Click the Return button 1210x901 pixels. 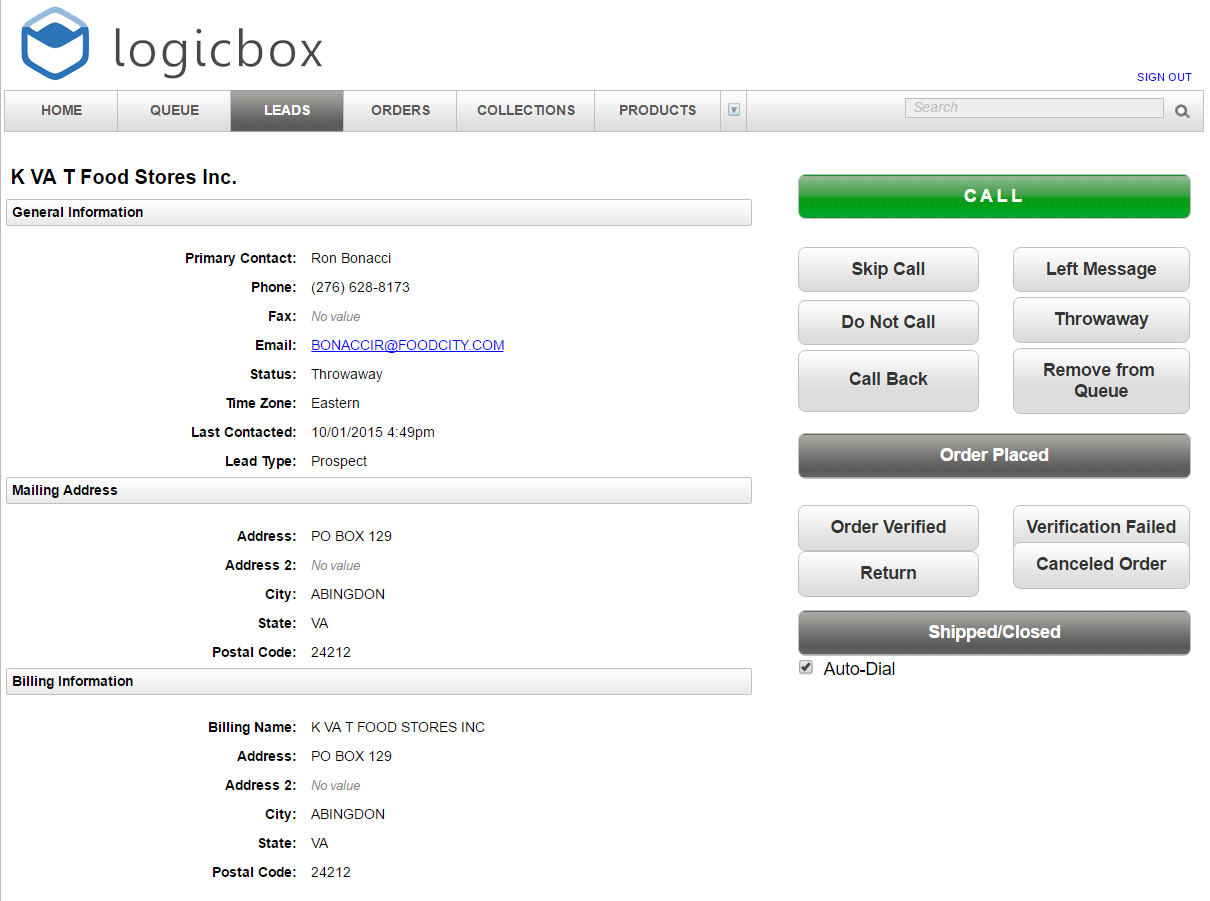(x=888, y=573)
